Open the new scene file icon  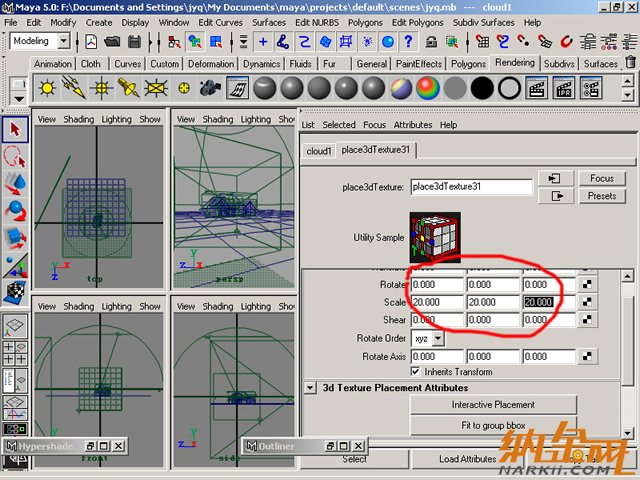[x=91, y=41]
